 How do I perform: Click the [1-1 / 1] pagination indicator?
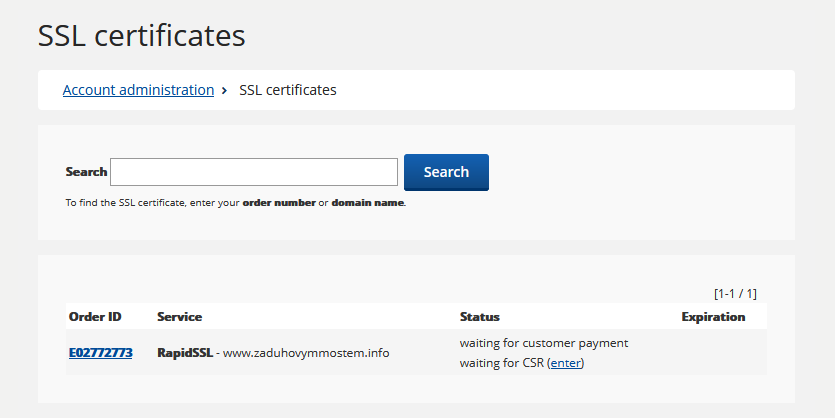[735, 294]
